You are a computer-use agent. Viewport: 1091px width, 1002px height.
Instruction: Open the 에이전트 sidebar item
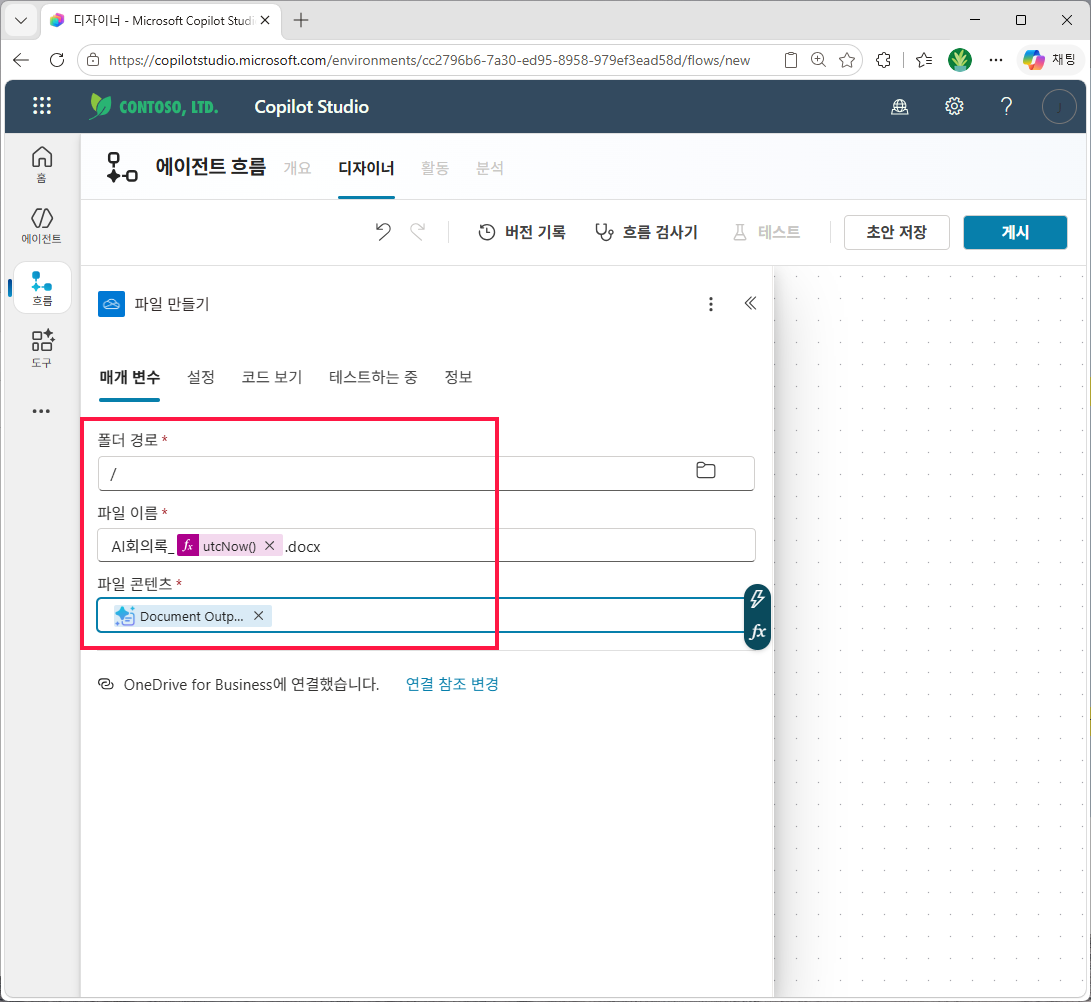click(x=42, y=225)
